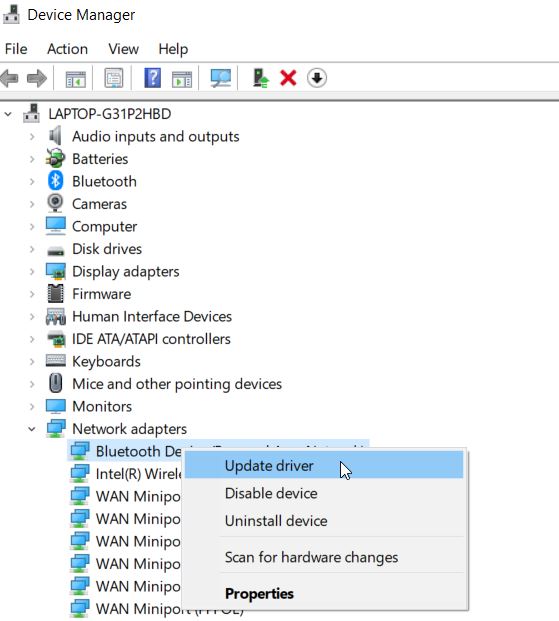
Task: Click the red X Uninstall device icon
Action: [288, 78]
